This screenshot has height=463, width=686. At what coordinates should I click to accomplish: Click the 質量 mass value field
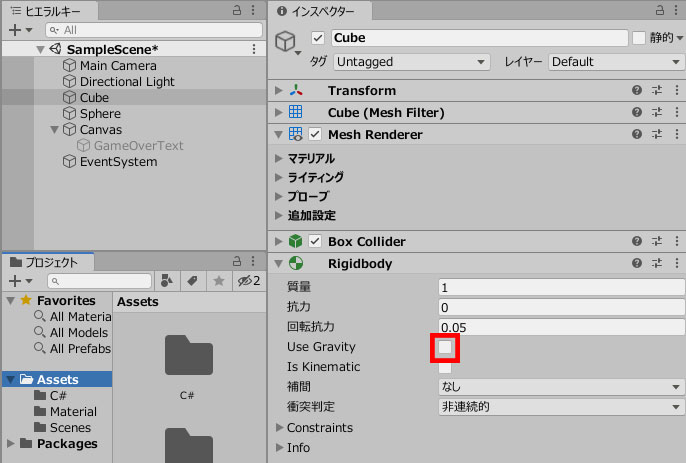click(562, 288)
